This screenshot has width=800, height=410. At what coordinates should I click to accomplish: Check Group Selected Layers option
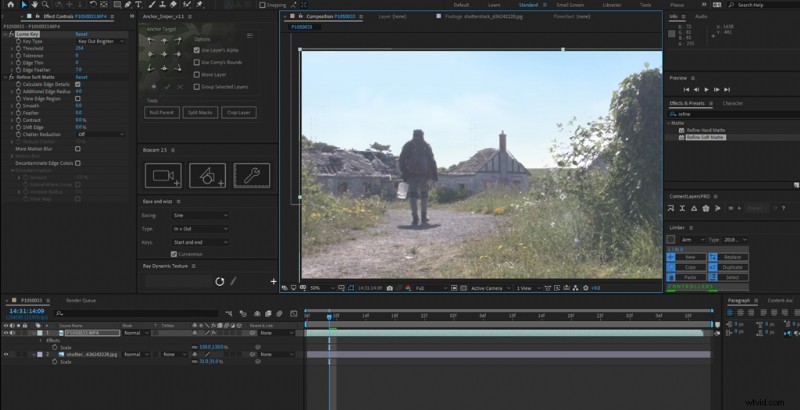[196, 87]
